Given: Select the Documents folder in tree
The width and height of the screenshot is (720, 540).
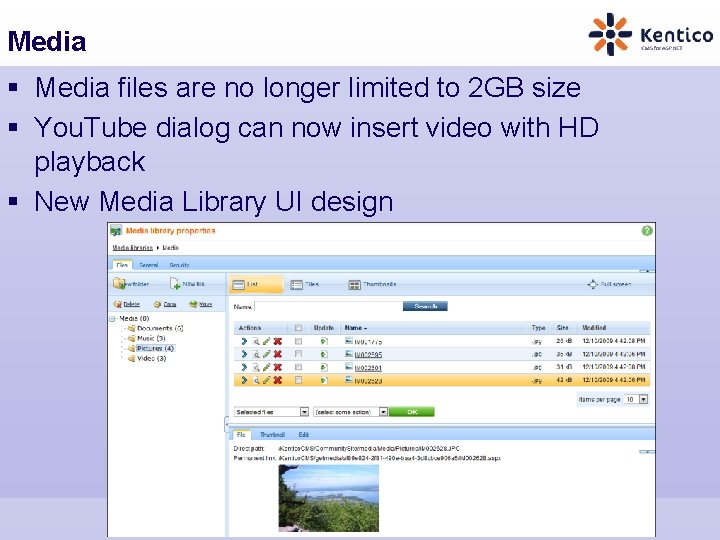Looking at the screenshot, I should click(x=160, y=328).
